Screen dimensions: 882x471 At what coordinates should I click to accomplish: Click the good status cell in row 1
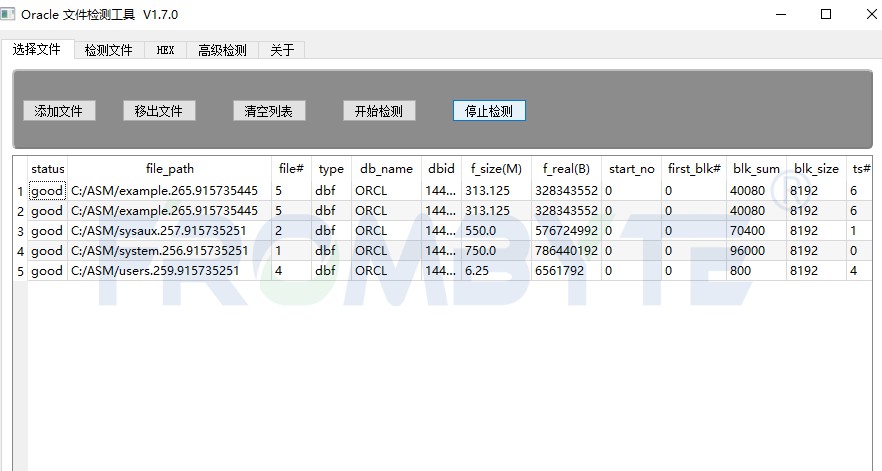[x=47, y=191]
